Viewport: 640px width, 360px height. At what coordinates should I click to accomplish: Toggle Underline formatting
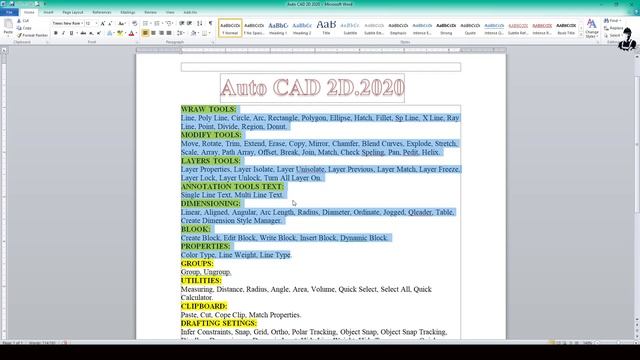(x=71, y=33)
